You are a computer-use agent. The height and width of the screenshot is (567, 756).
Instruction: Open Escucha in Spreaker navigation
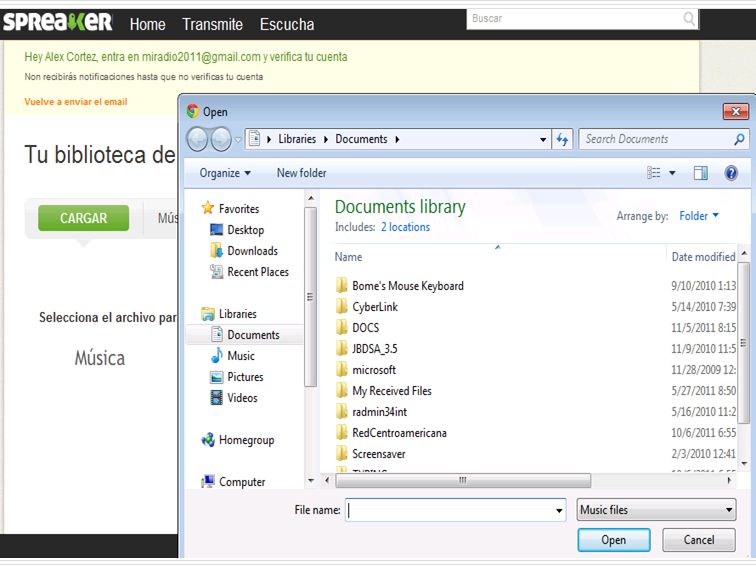coord(287,24)
